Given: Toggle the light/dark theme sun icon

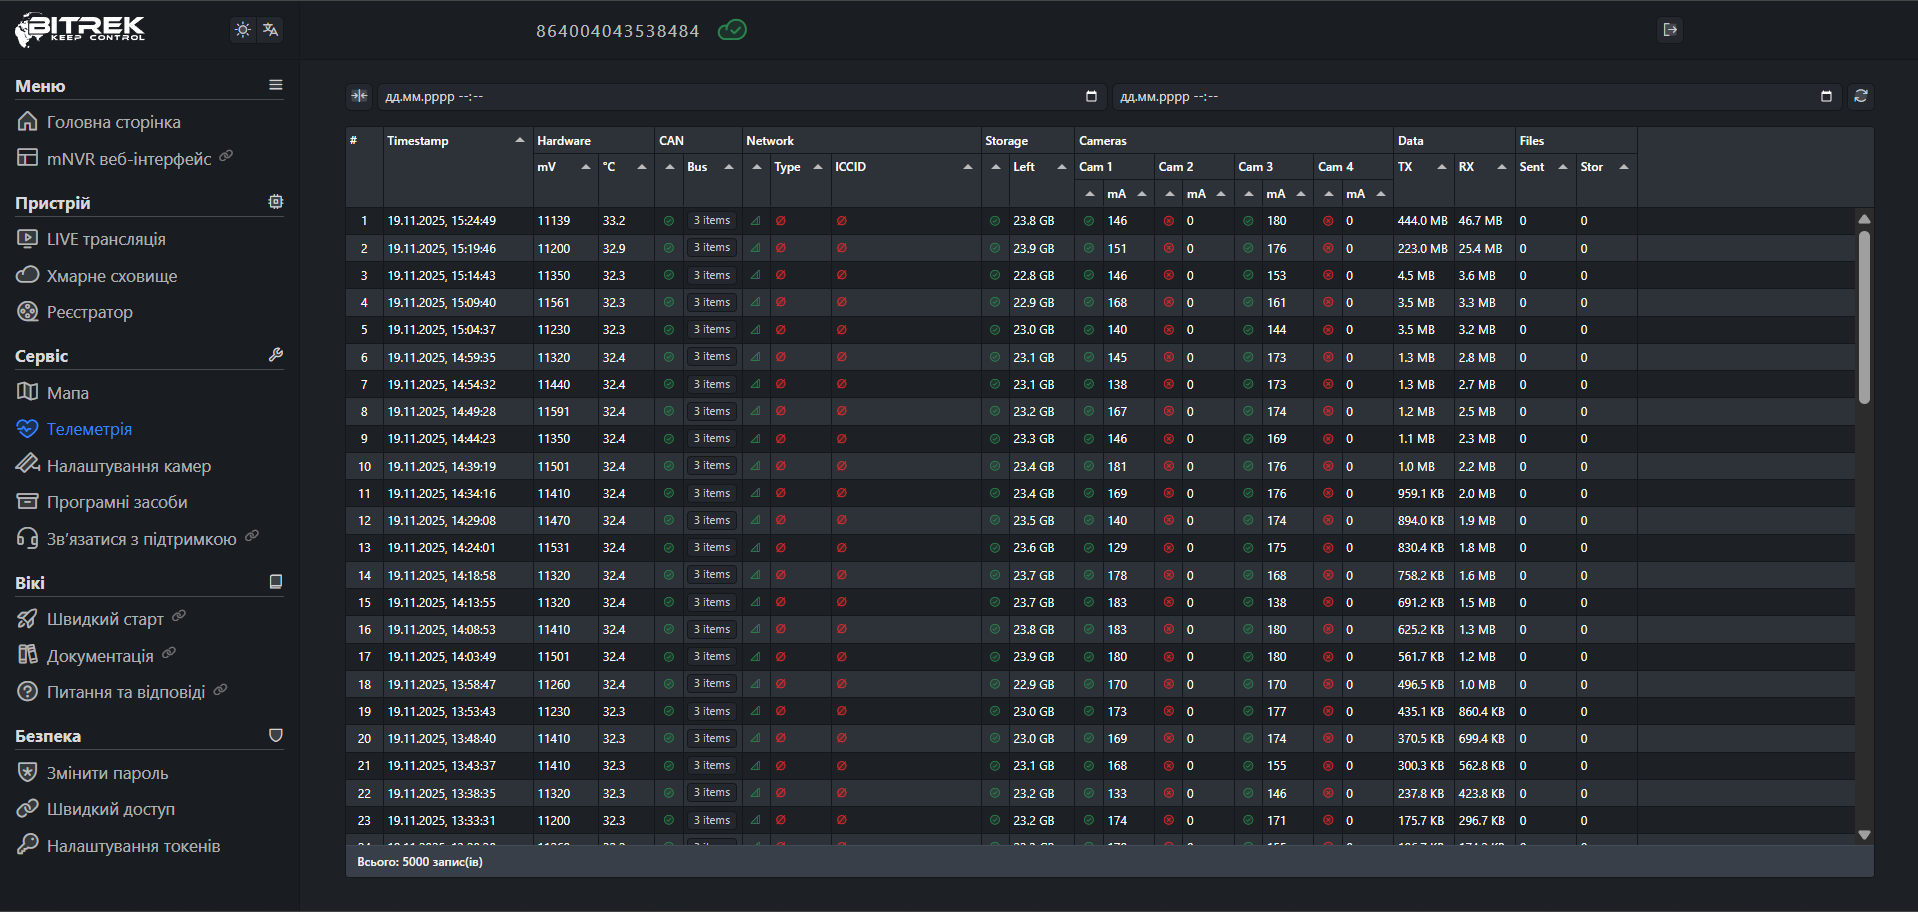Looking at the screenshot, I should pyautogui.click(x=242, y=30).
